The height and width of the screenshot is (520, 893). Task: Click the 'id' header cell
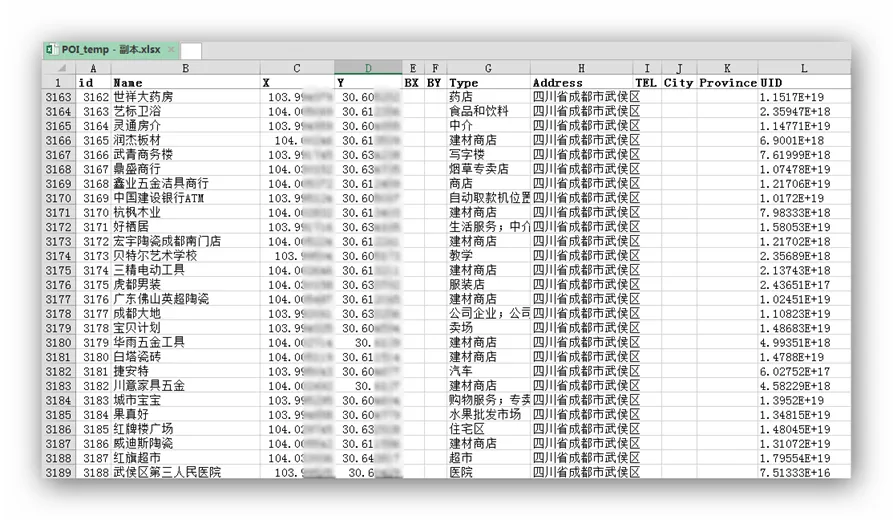point(93,83)
